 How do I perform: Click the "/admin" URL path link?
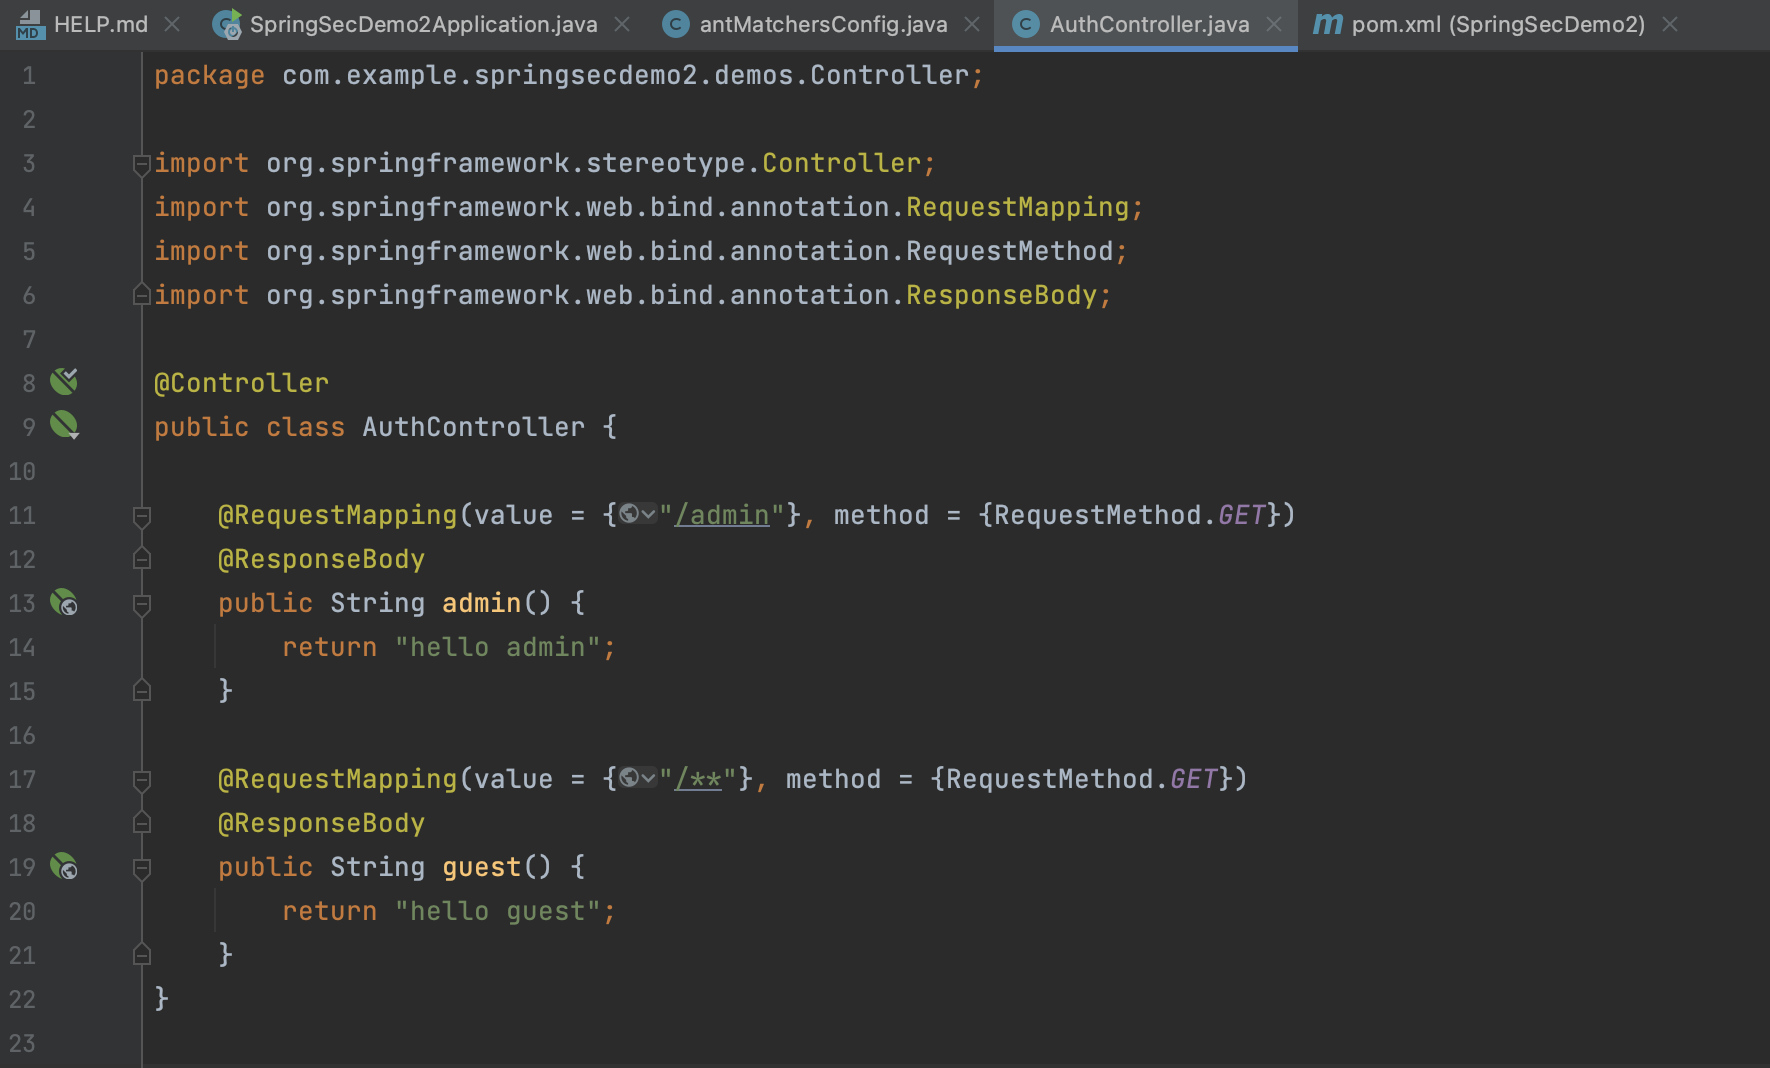pos(722,515)
